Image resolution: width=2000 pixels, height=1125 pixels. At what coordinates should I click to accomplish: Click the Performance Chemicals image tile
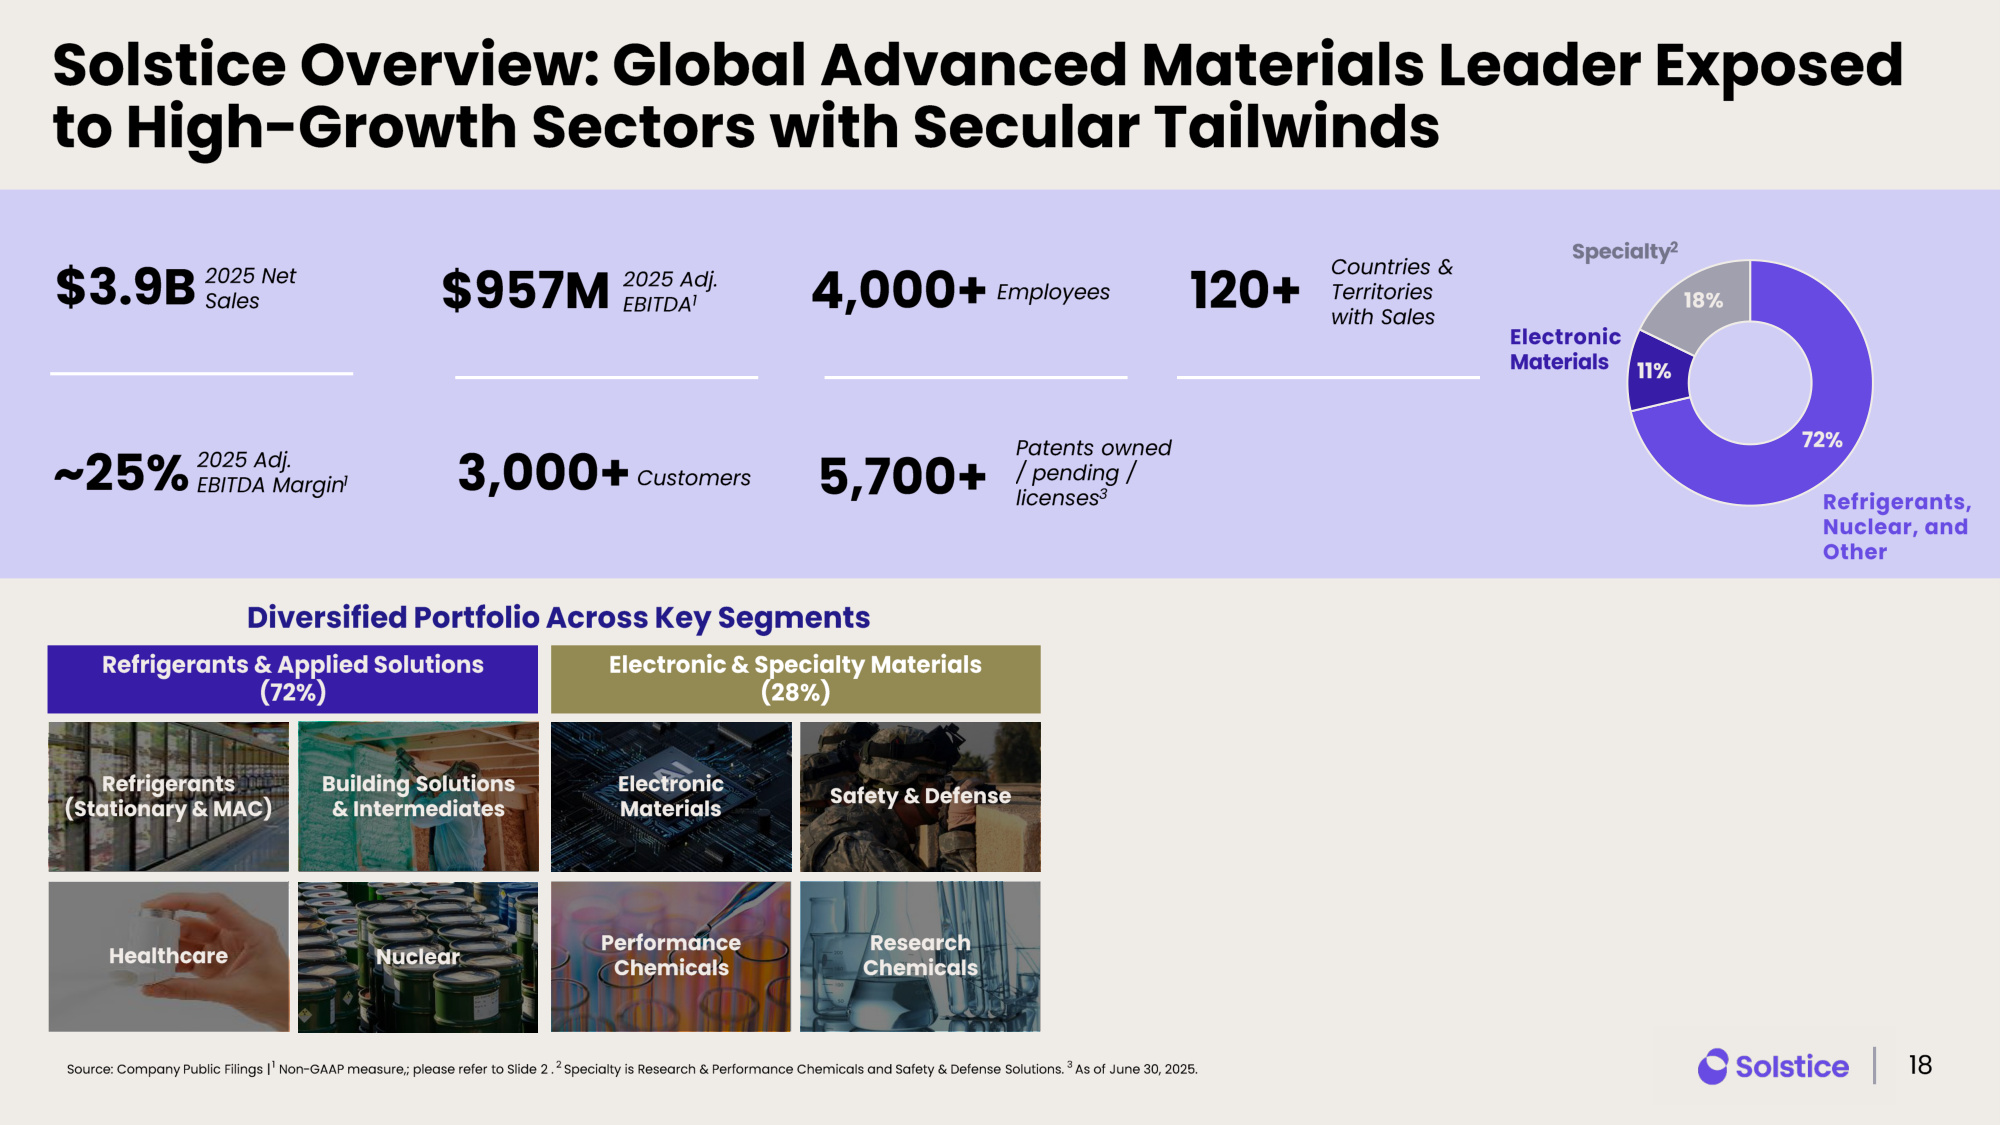[x=671, y=956]
